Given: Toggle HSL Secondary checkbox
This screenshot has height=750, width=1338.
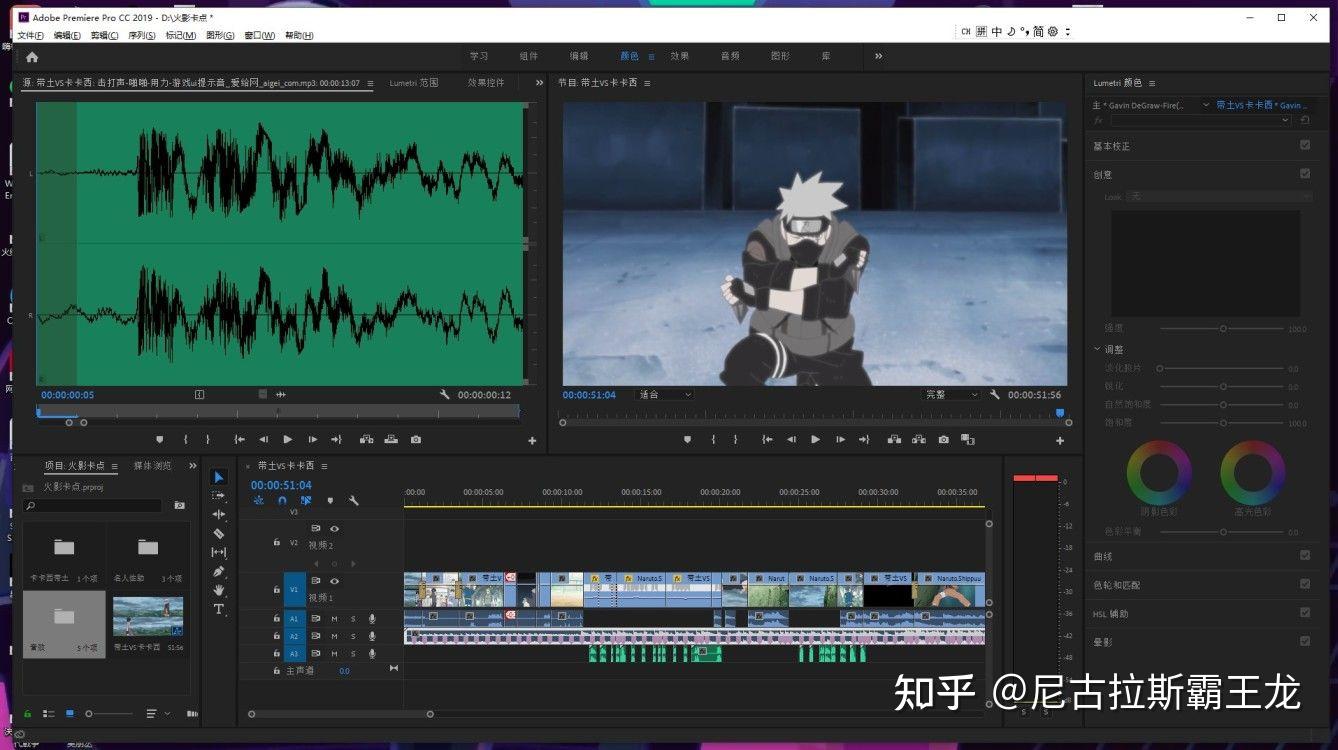Looking at the screenshot, I should [1305, 612].
